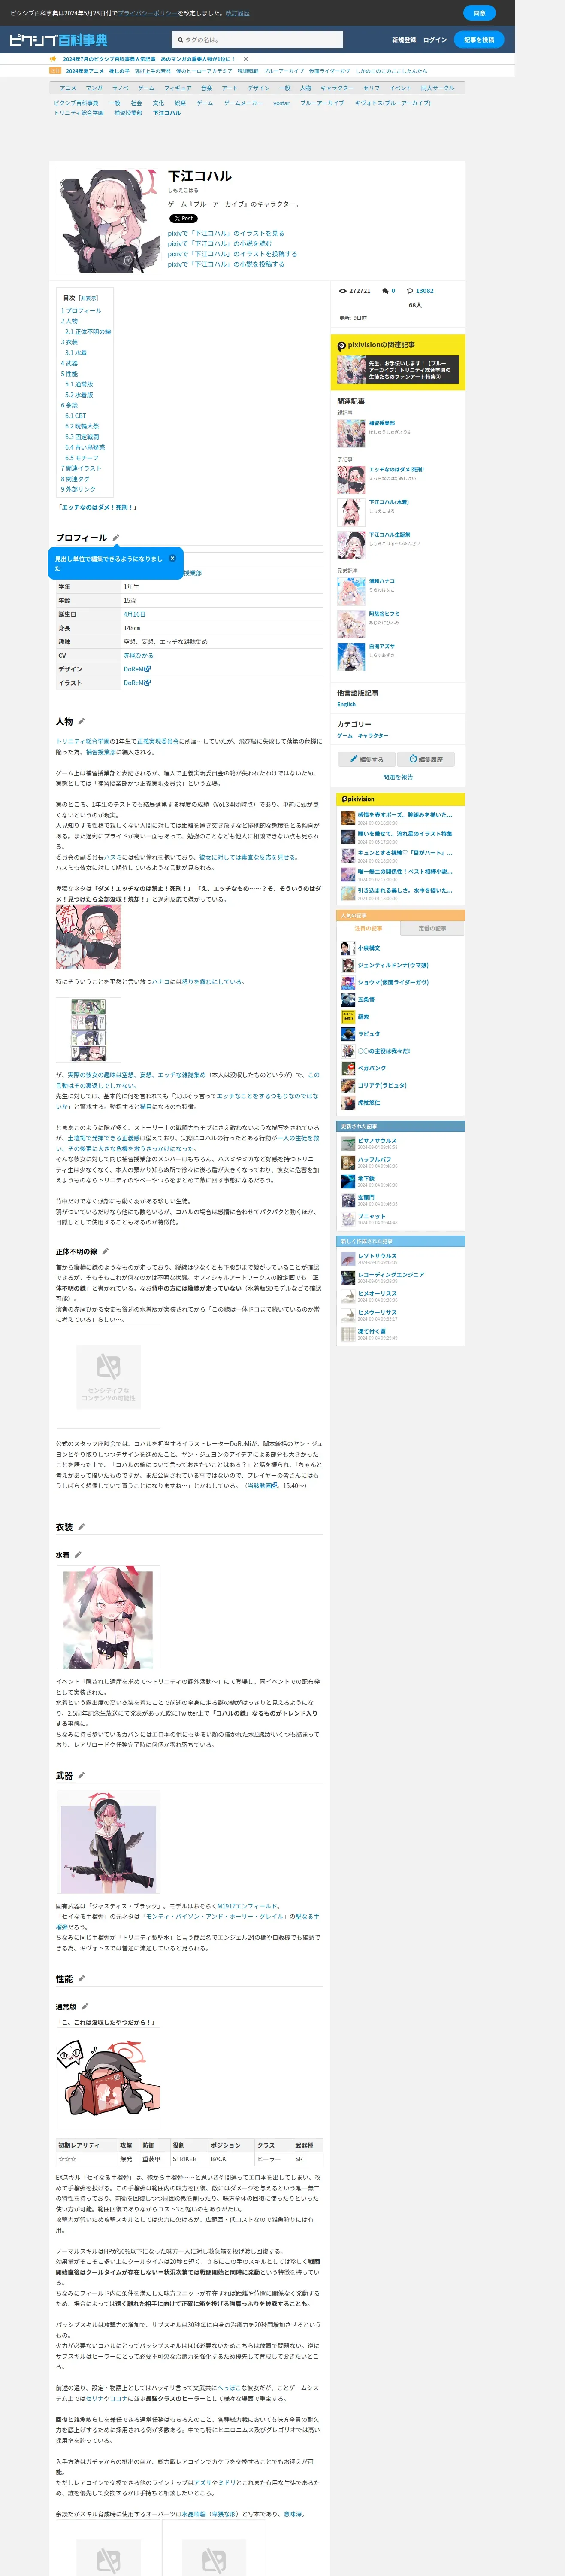Click the 問題を報告 link
Screen dimensions: 565x2576
[398, 777]
